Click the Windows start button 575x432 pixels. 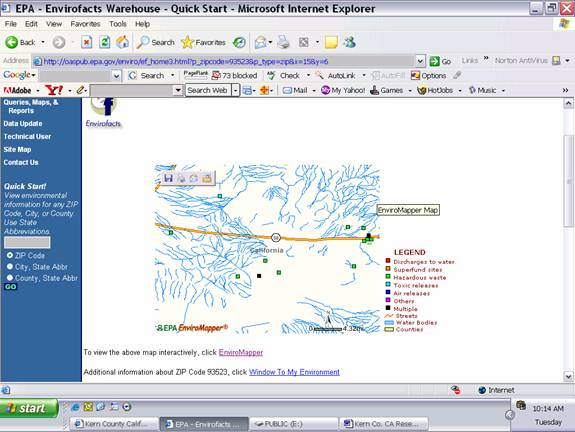click(30, 408)
